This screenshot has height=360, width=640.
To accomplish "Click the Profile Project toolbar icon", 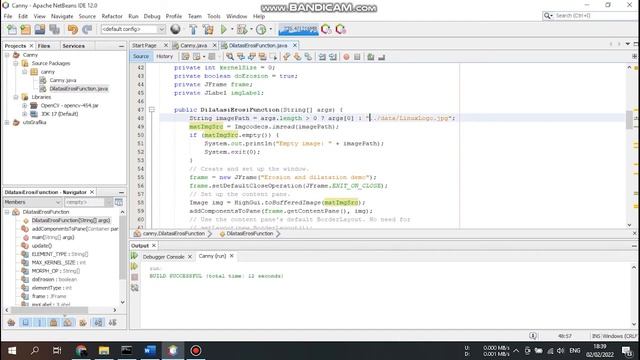I will [261, 29].
